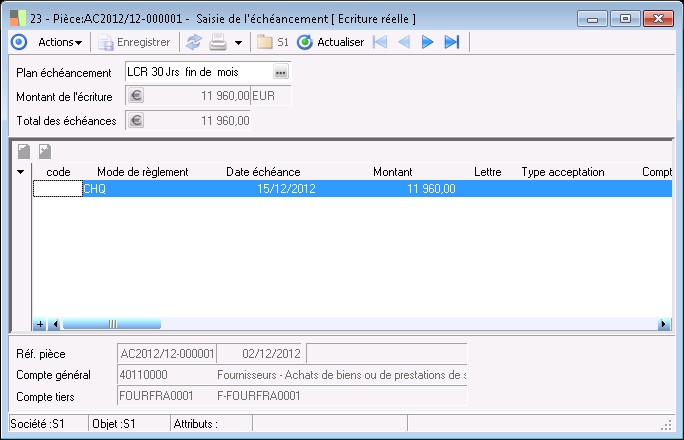Go to next record arrow
Image resolution: width=684 pixels, height=440 pixels.
pyautogui.click(x=428, y=42)
